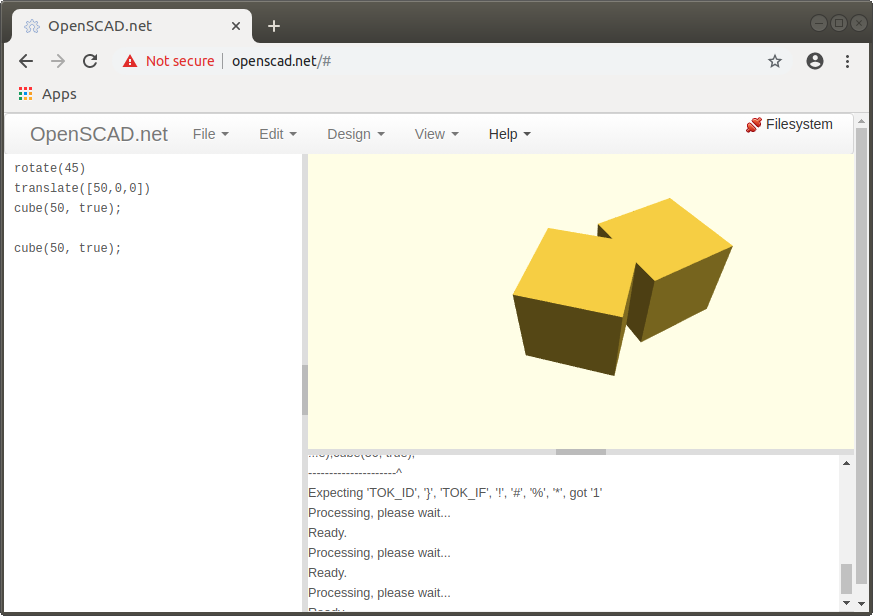Select the OpenSCAD.net browser tab
Image resolution: width=873 pixels, height=616 pixels.
pyautogui.click(x=131, y=26)
